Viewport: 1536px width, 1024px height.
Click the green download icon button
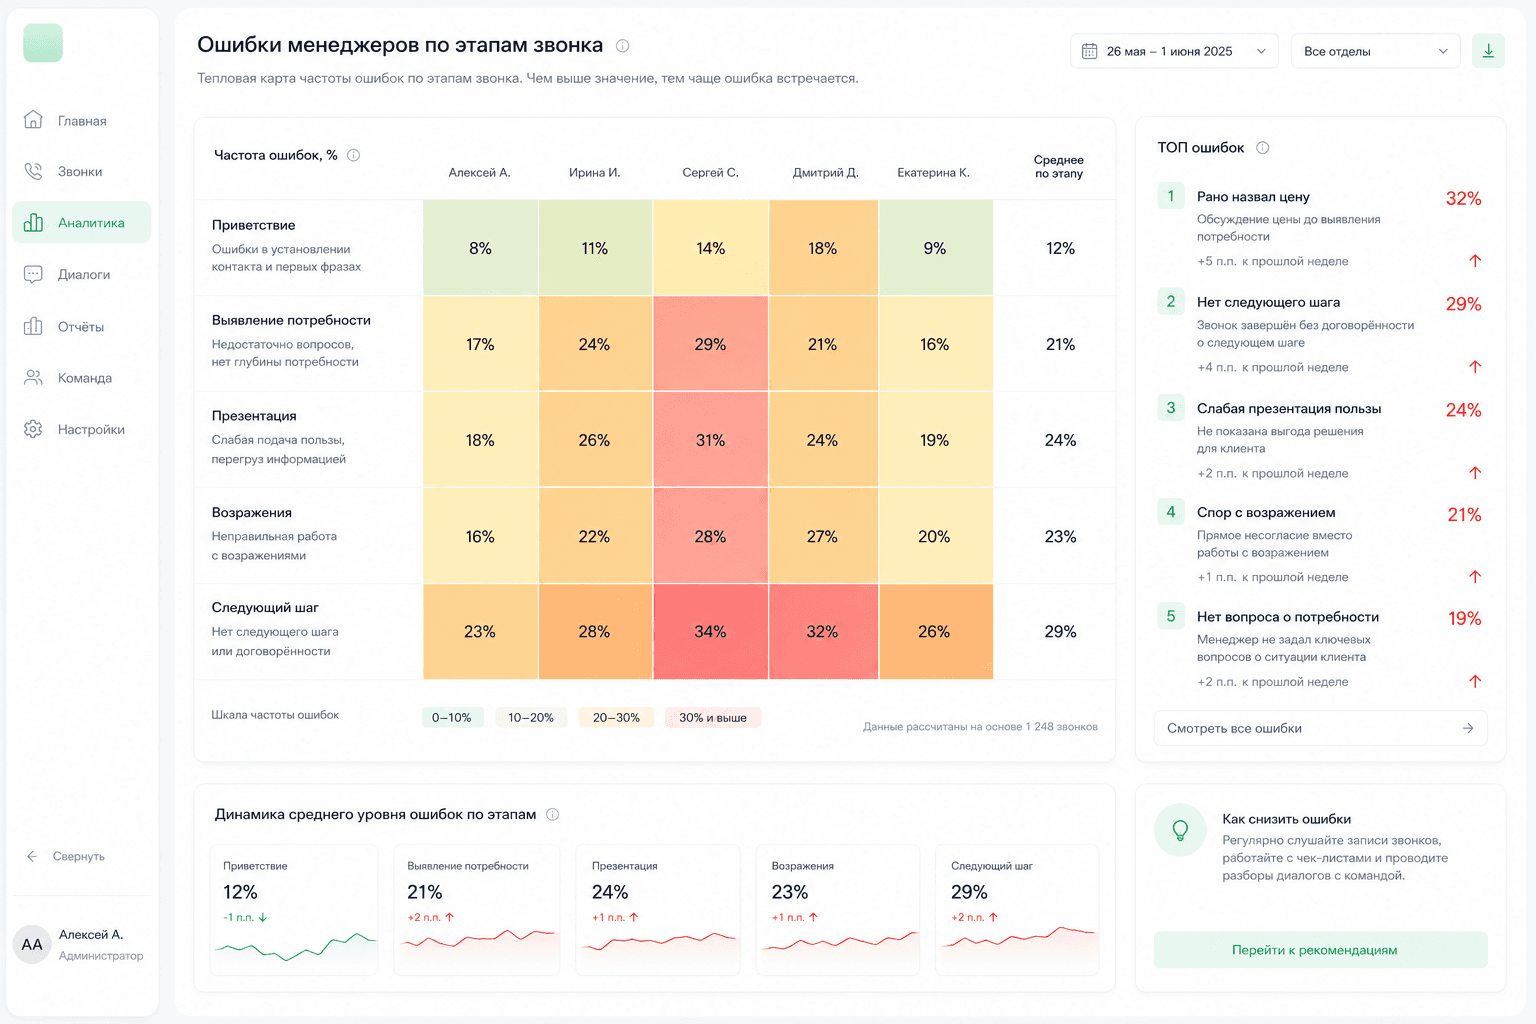1488,51
